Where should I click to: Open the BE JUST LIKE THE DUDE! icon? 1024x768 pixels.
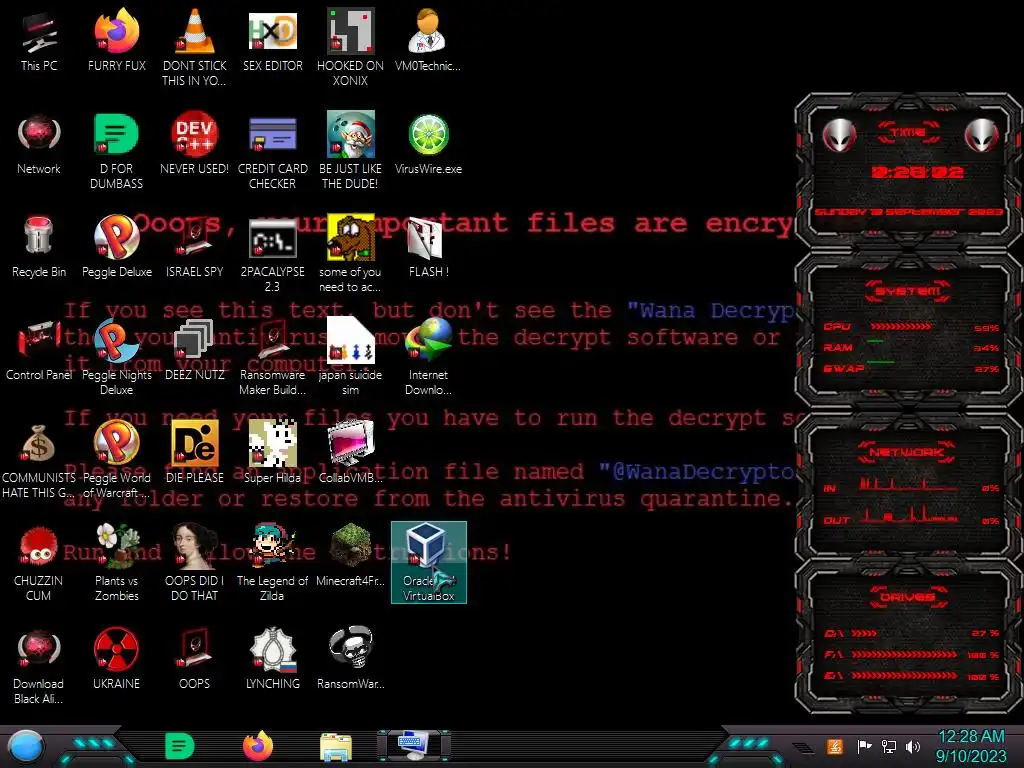click(350, 150)
